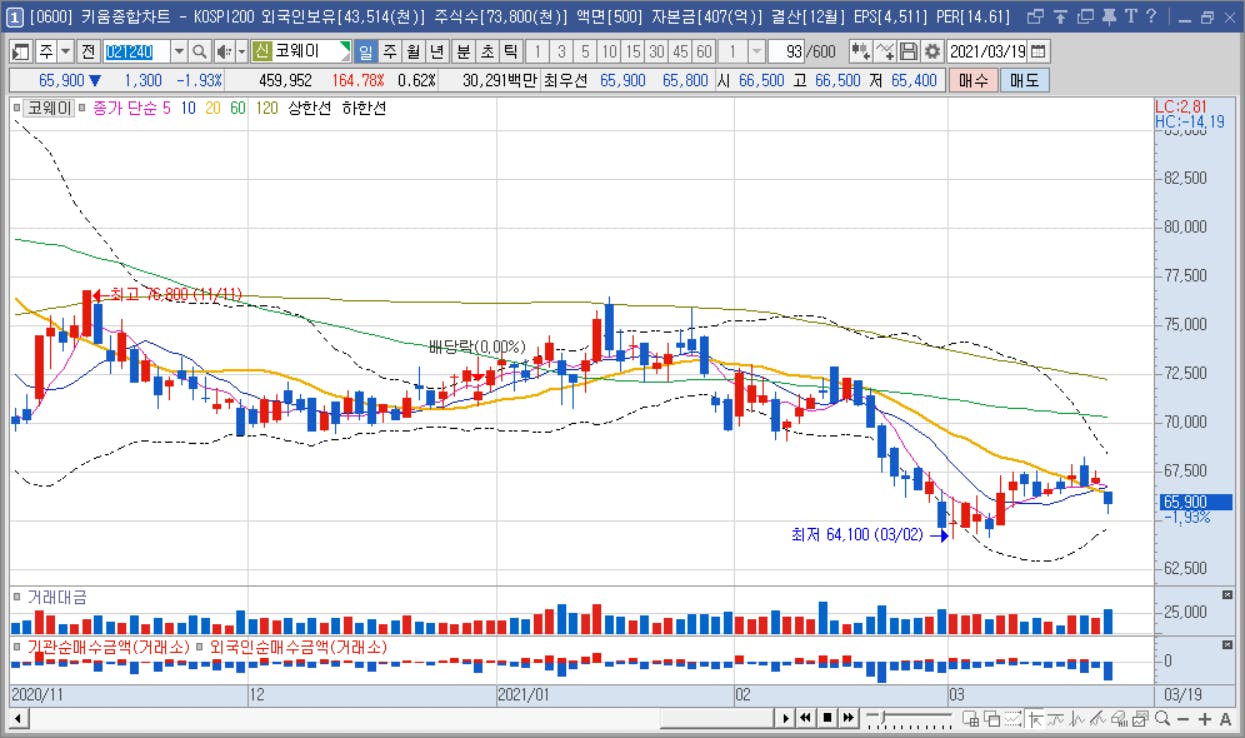Click the 매수 buy button
Image resolution: width=1245 pixels, height=738 pixels.
(x=973, y=81)
